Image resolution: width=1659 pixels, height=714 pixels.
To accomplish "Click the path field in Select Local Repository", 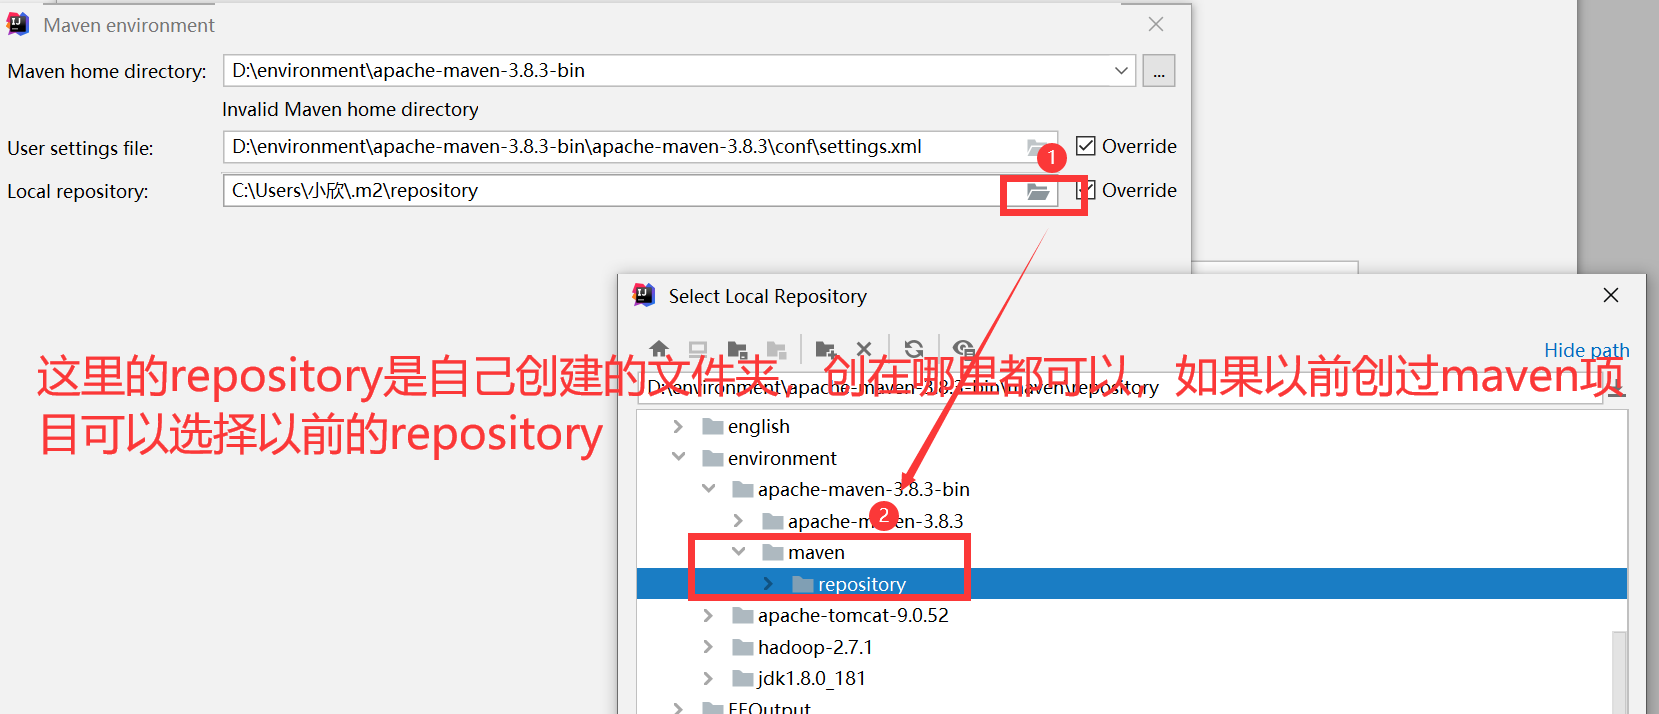I will pos(1120,388).
